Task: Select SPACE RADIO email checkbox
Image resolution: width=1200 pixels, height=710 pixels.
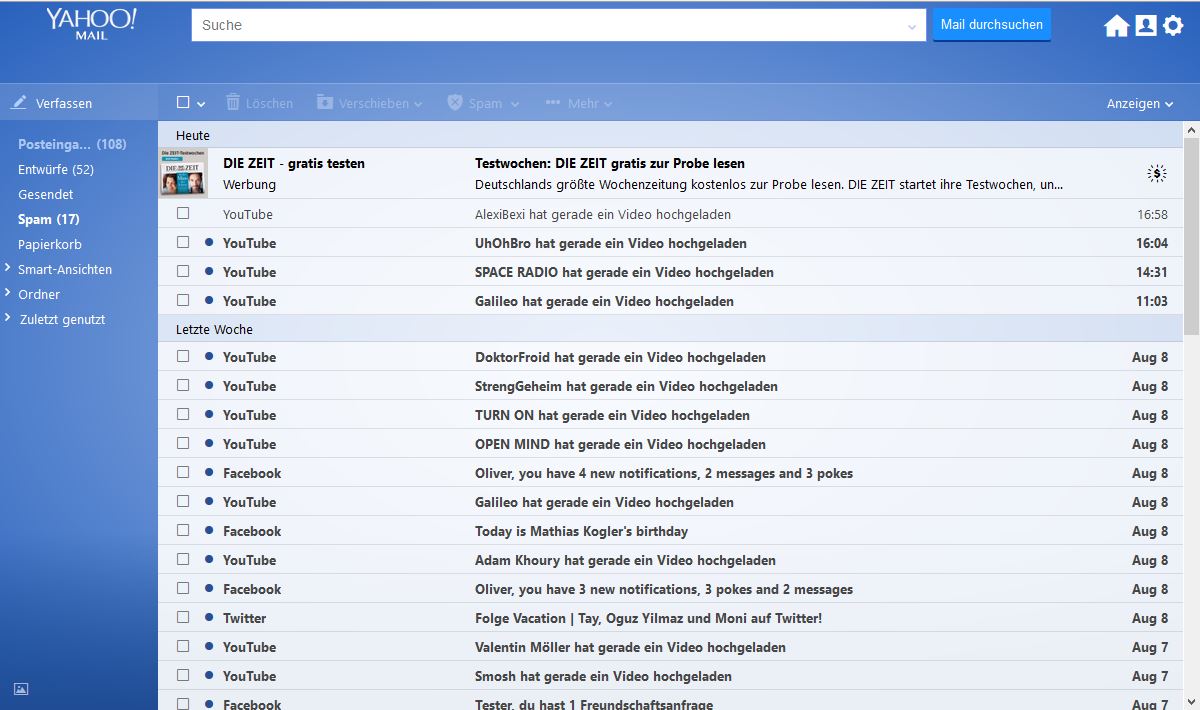Action: click(183, 271)
